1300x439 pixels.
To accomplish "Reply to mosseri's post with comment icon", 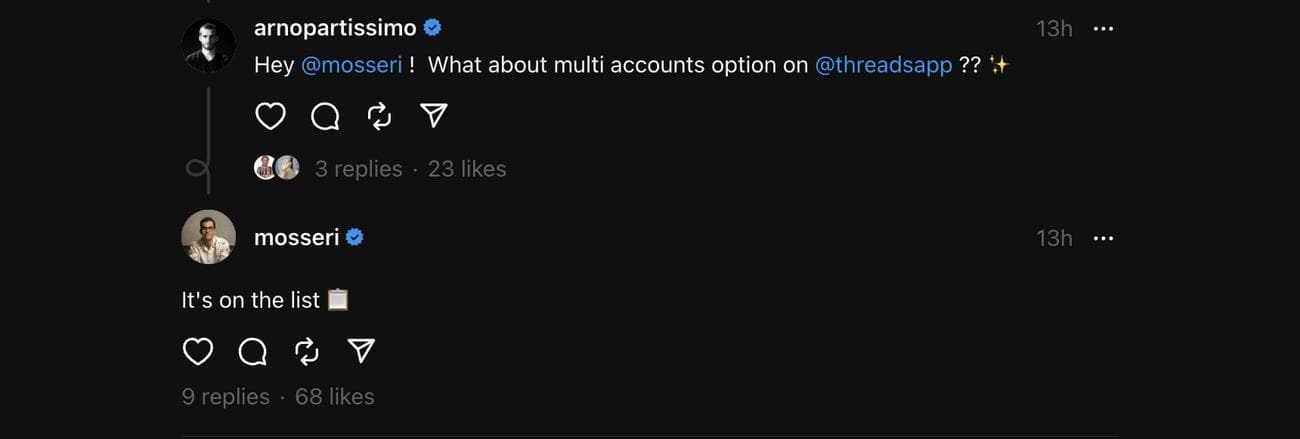I will (x=252, y=351).
